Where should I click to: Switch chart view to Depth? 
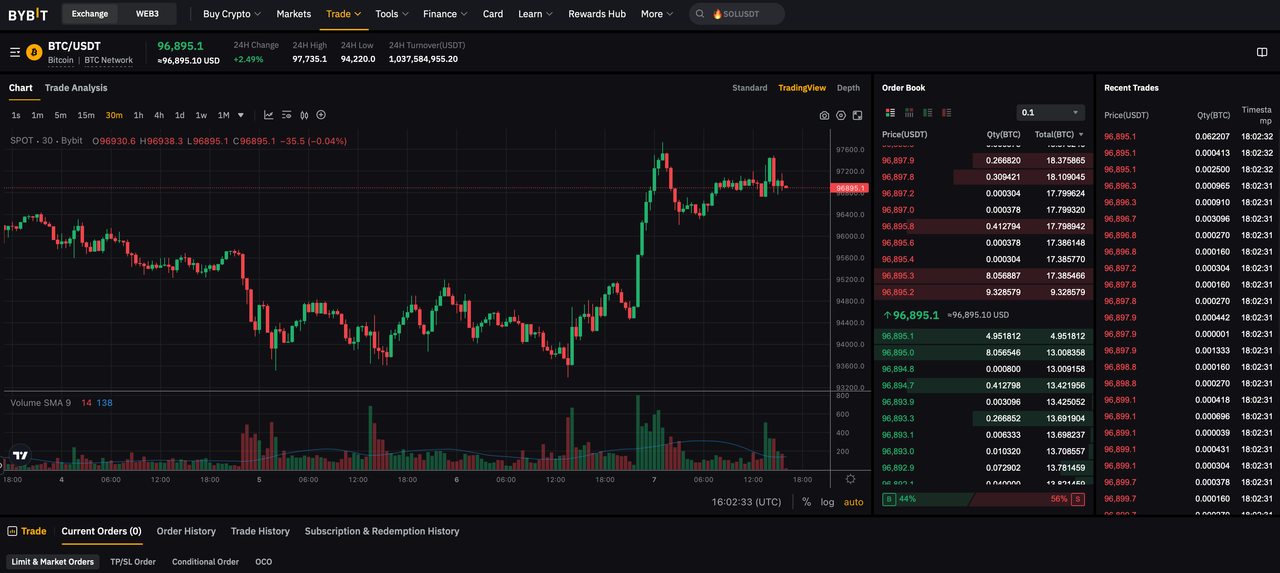(x=848, y=88)
